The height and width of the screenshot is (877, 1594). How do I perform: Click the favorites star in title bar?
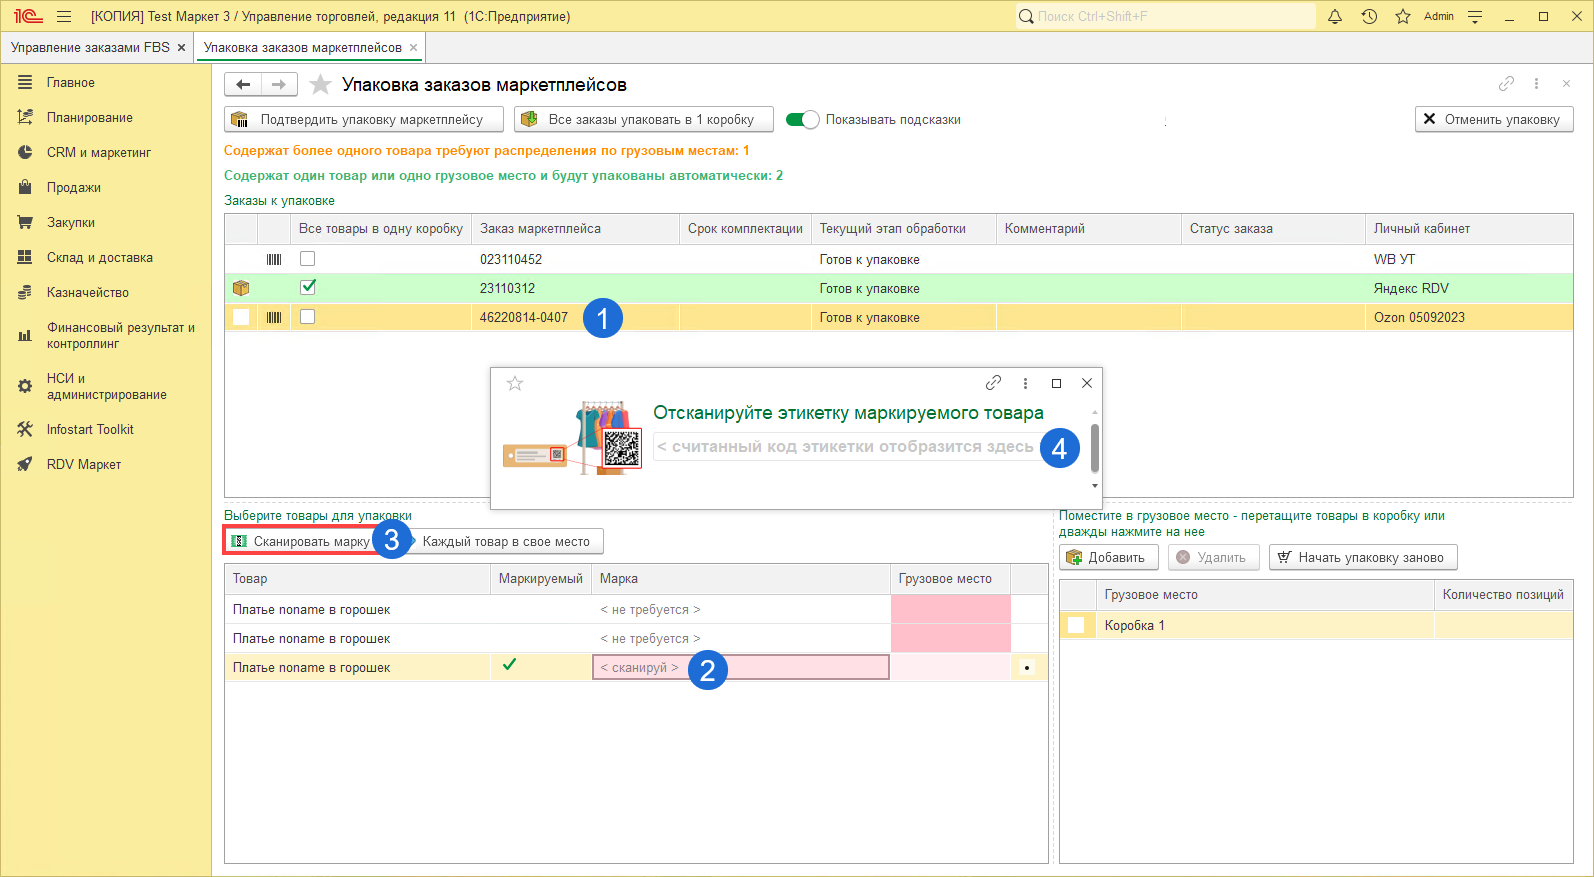pyautogui.click(x=1403, y=16)
